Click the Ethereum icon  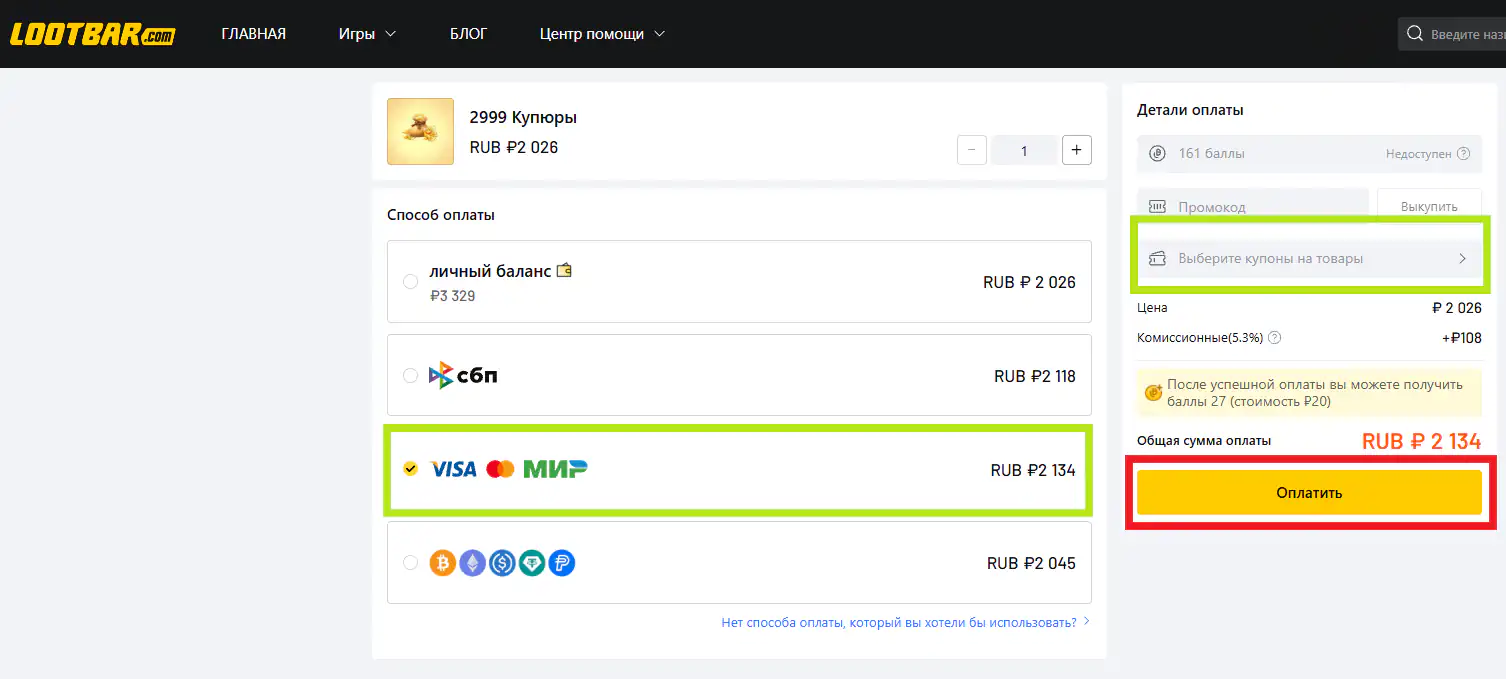click(x=472, y=563)
